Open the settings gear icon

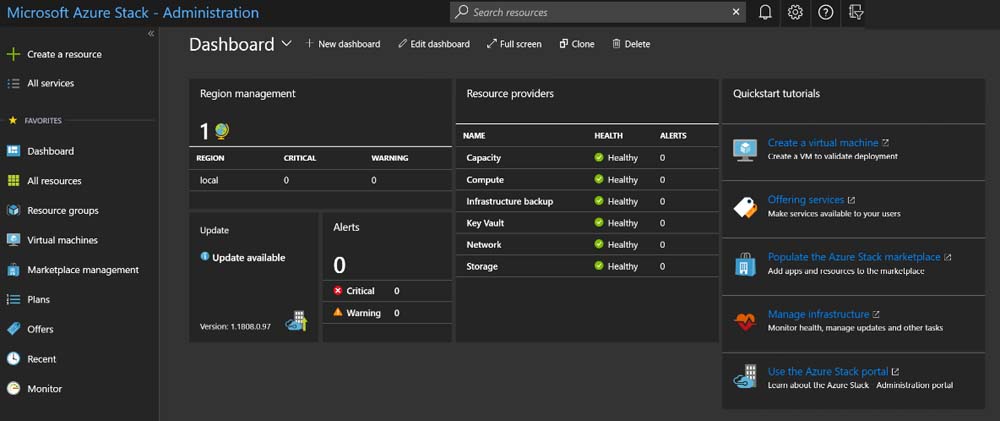click(795, 12)
